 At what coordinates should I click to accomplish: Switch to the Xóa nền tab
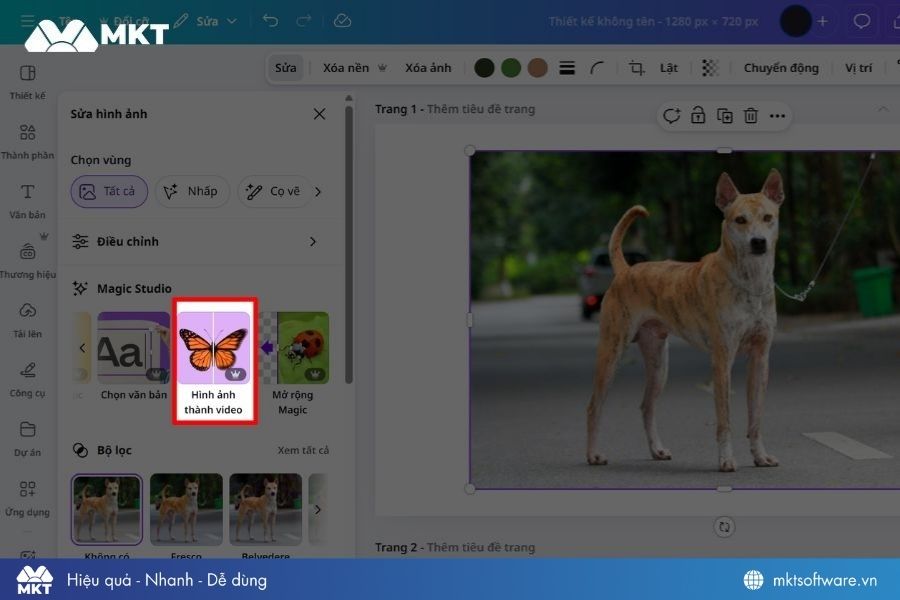[x=345, y=67]
